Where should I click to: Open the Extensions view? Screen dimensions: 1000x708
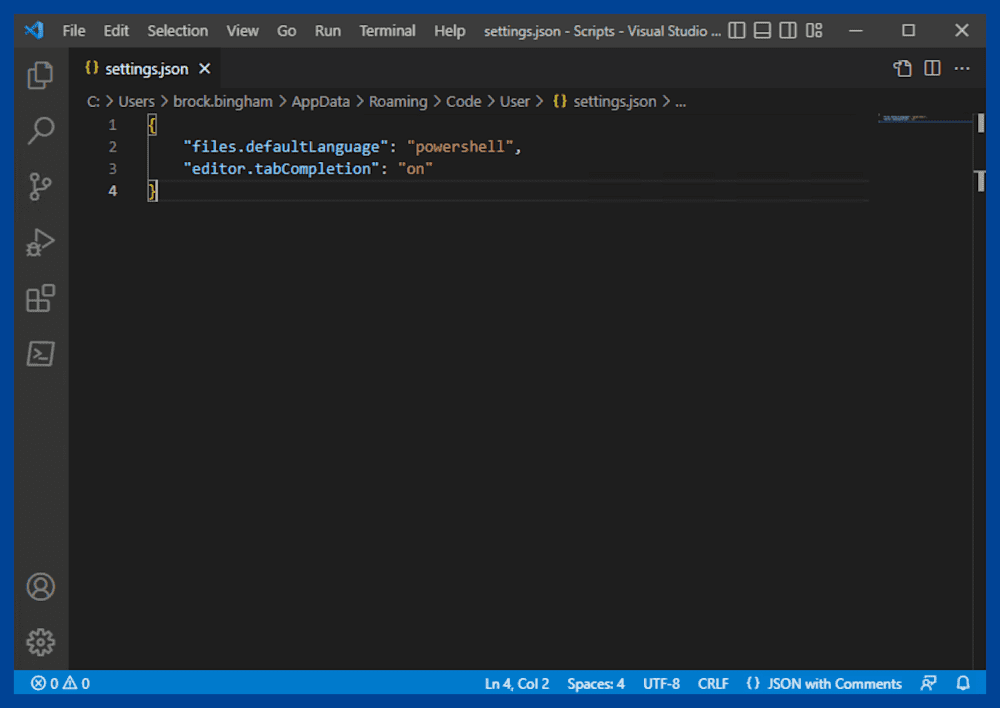[40, 298]
